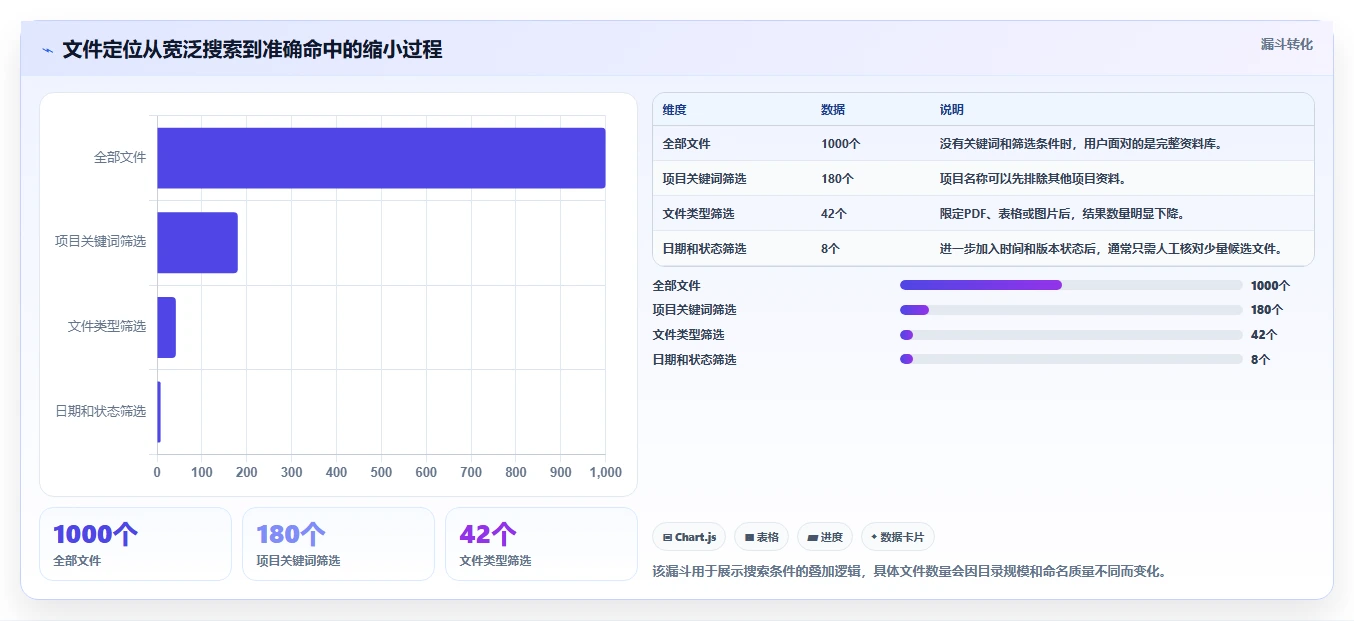The image size is (1354, 621).
Task: Open the 1000个 全部文件 stat card
Action: [x=135, y=544]
